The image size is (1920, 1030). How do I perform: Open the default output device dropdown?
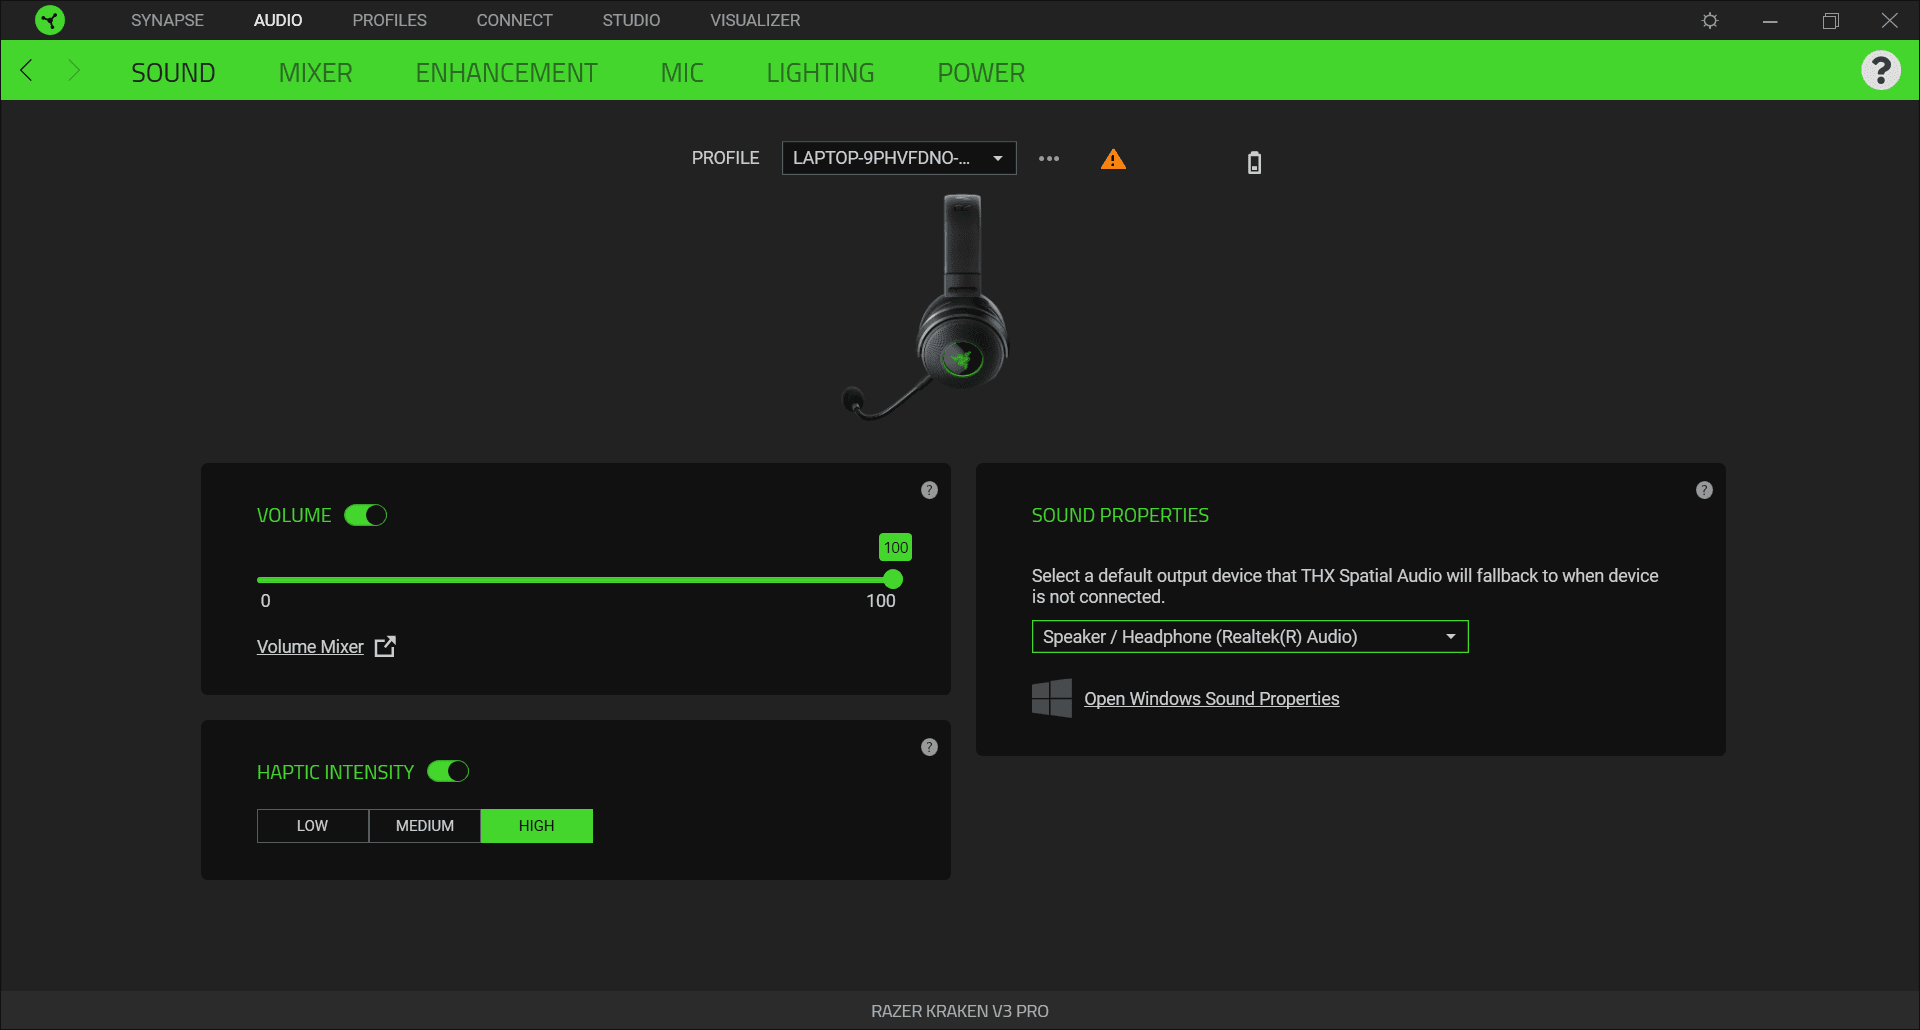[1249, 637]
